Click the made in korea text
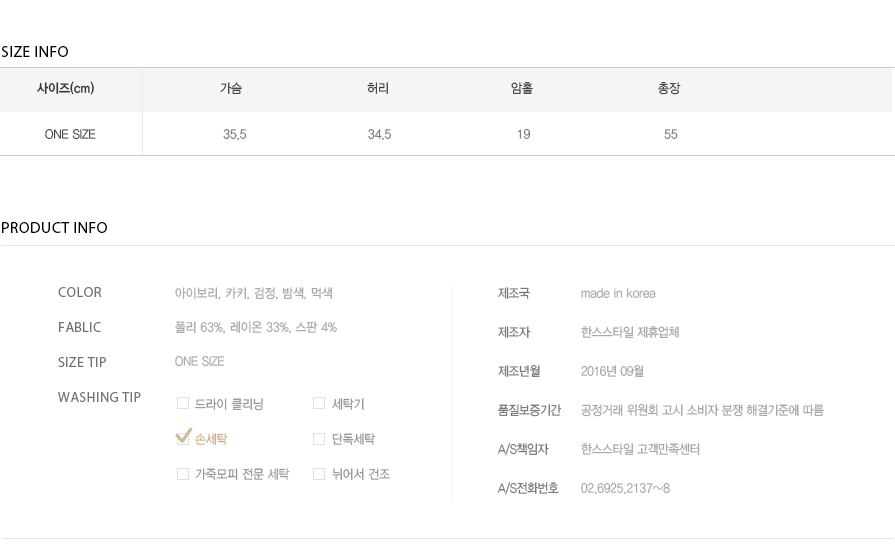Image resolution: width=895 pixels, height=558 pixels. point(618,293)
